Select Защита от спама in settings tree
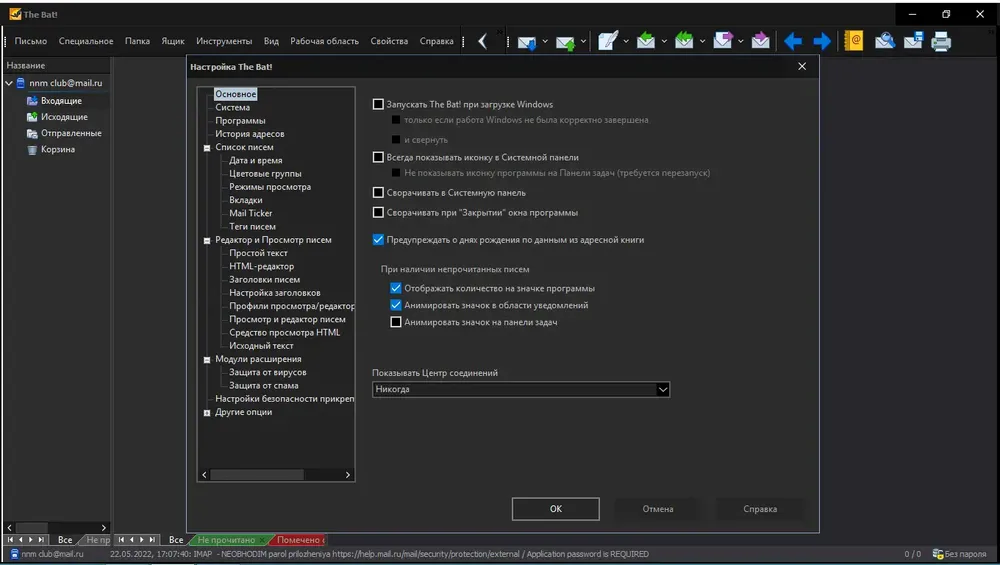 point(263,385)
